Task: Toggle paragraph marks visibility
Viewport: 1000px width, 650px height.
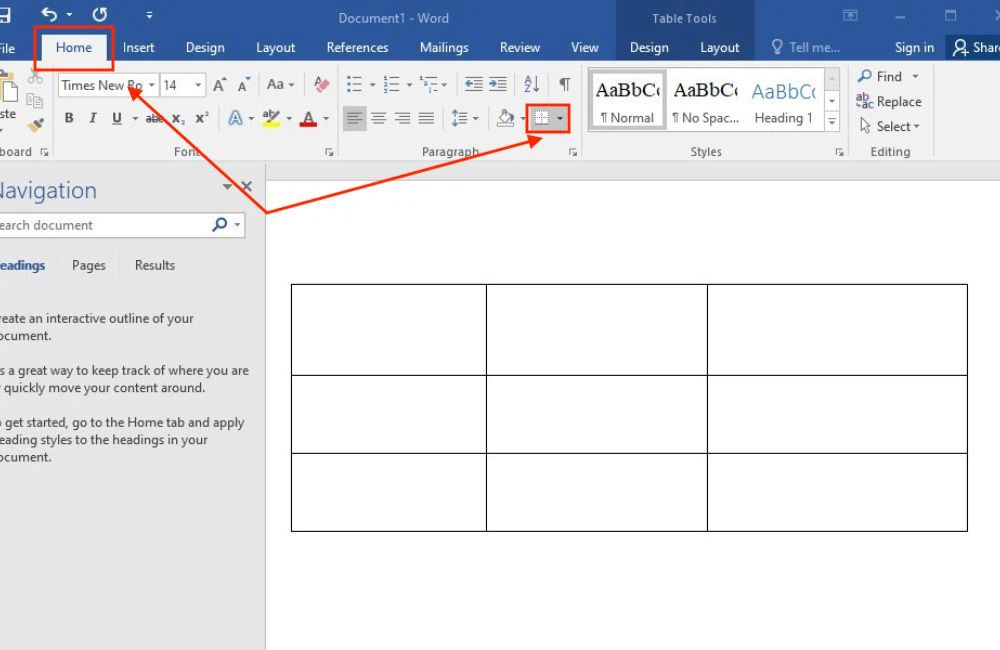Action: point(564,84)
